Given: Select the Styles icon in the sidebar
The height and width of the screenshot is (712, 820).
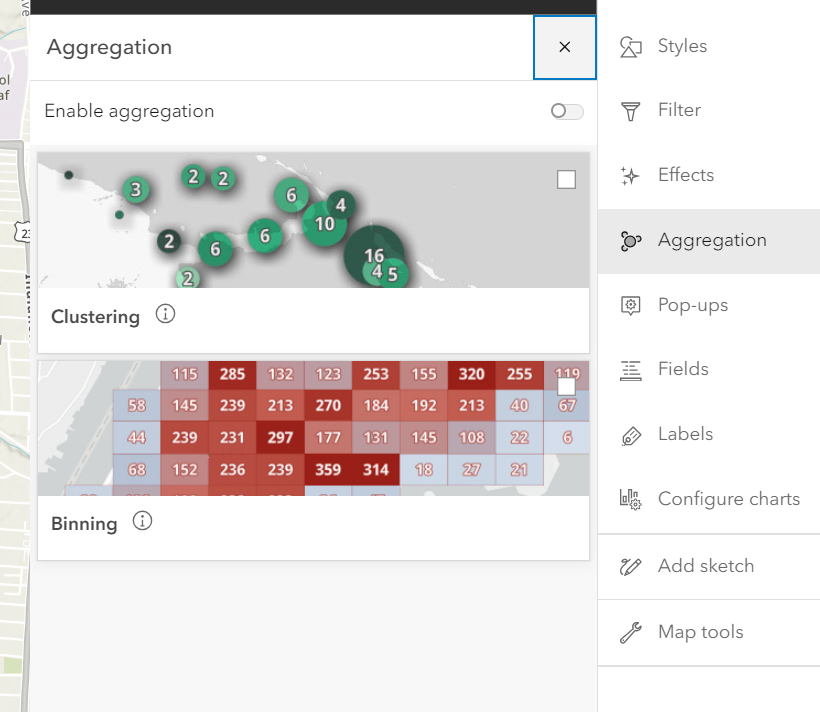Looking at the screenshot, I should 632,46.
